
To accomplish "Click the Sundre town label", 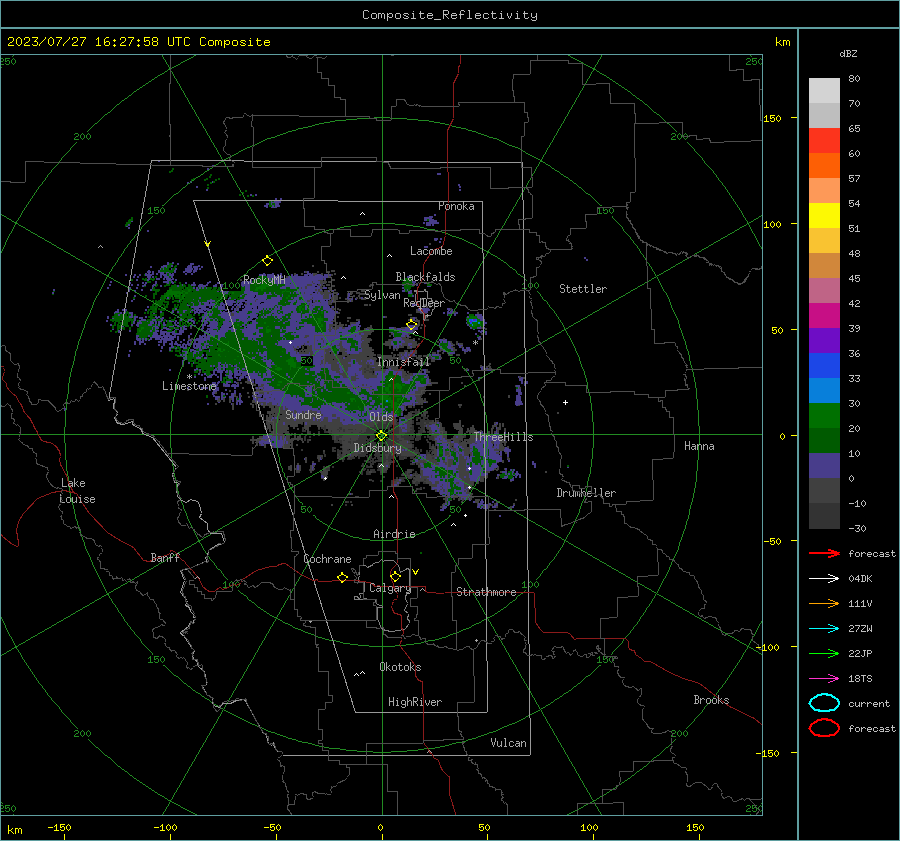I will 303,414.
